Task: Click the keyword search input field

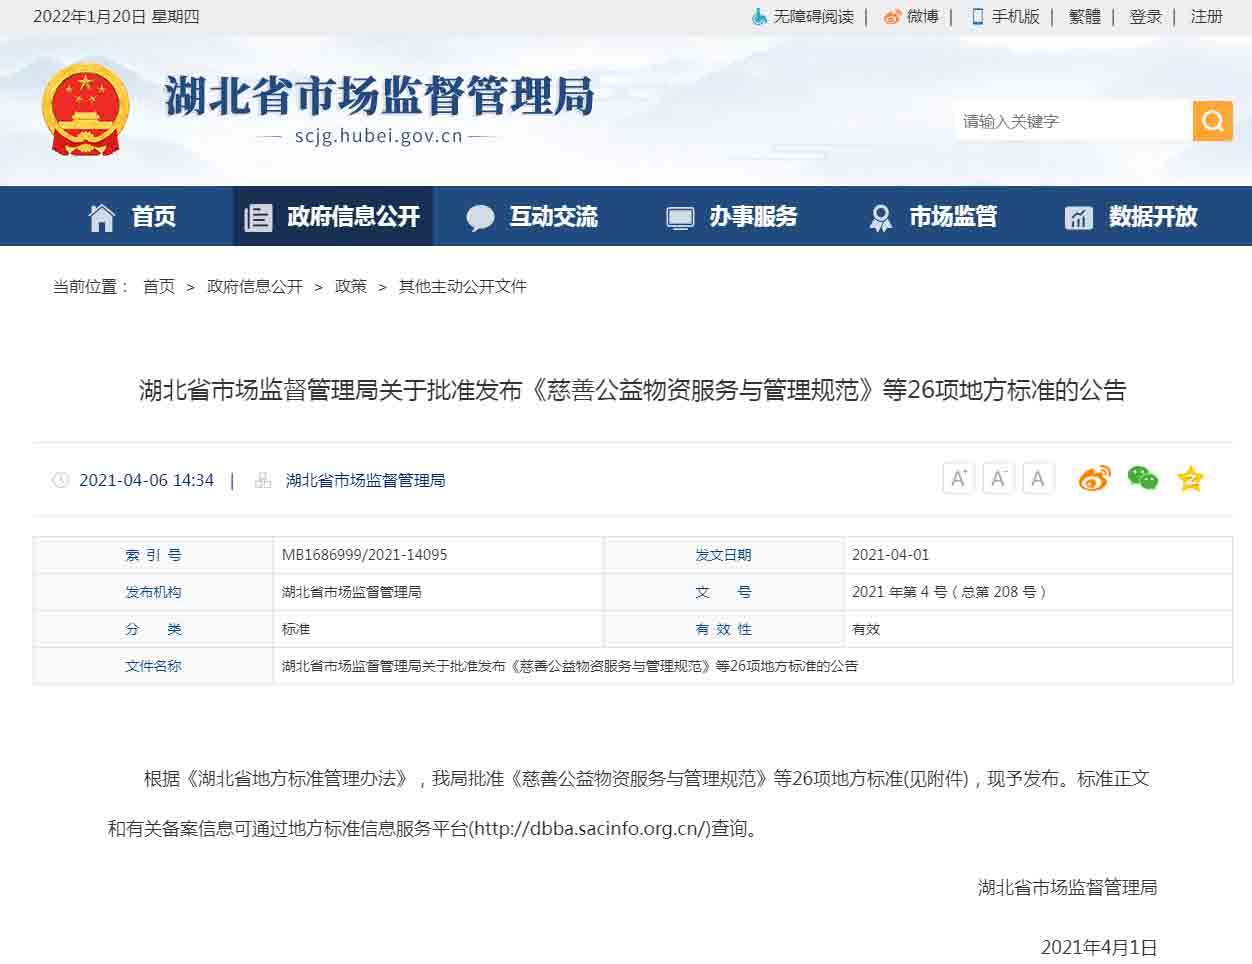Action: click(1072, 121)
